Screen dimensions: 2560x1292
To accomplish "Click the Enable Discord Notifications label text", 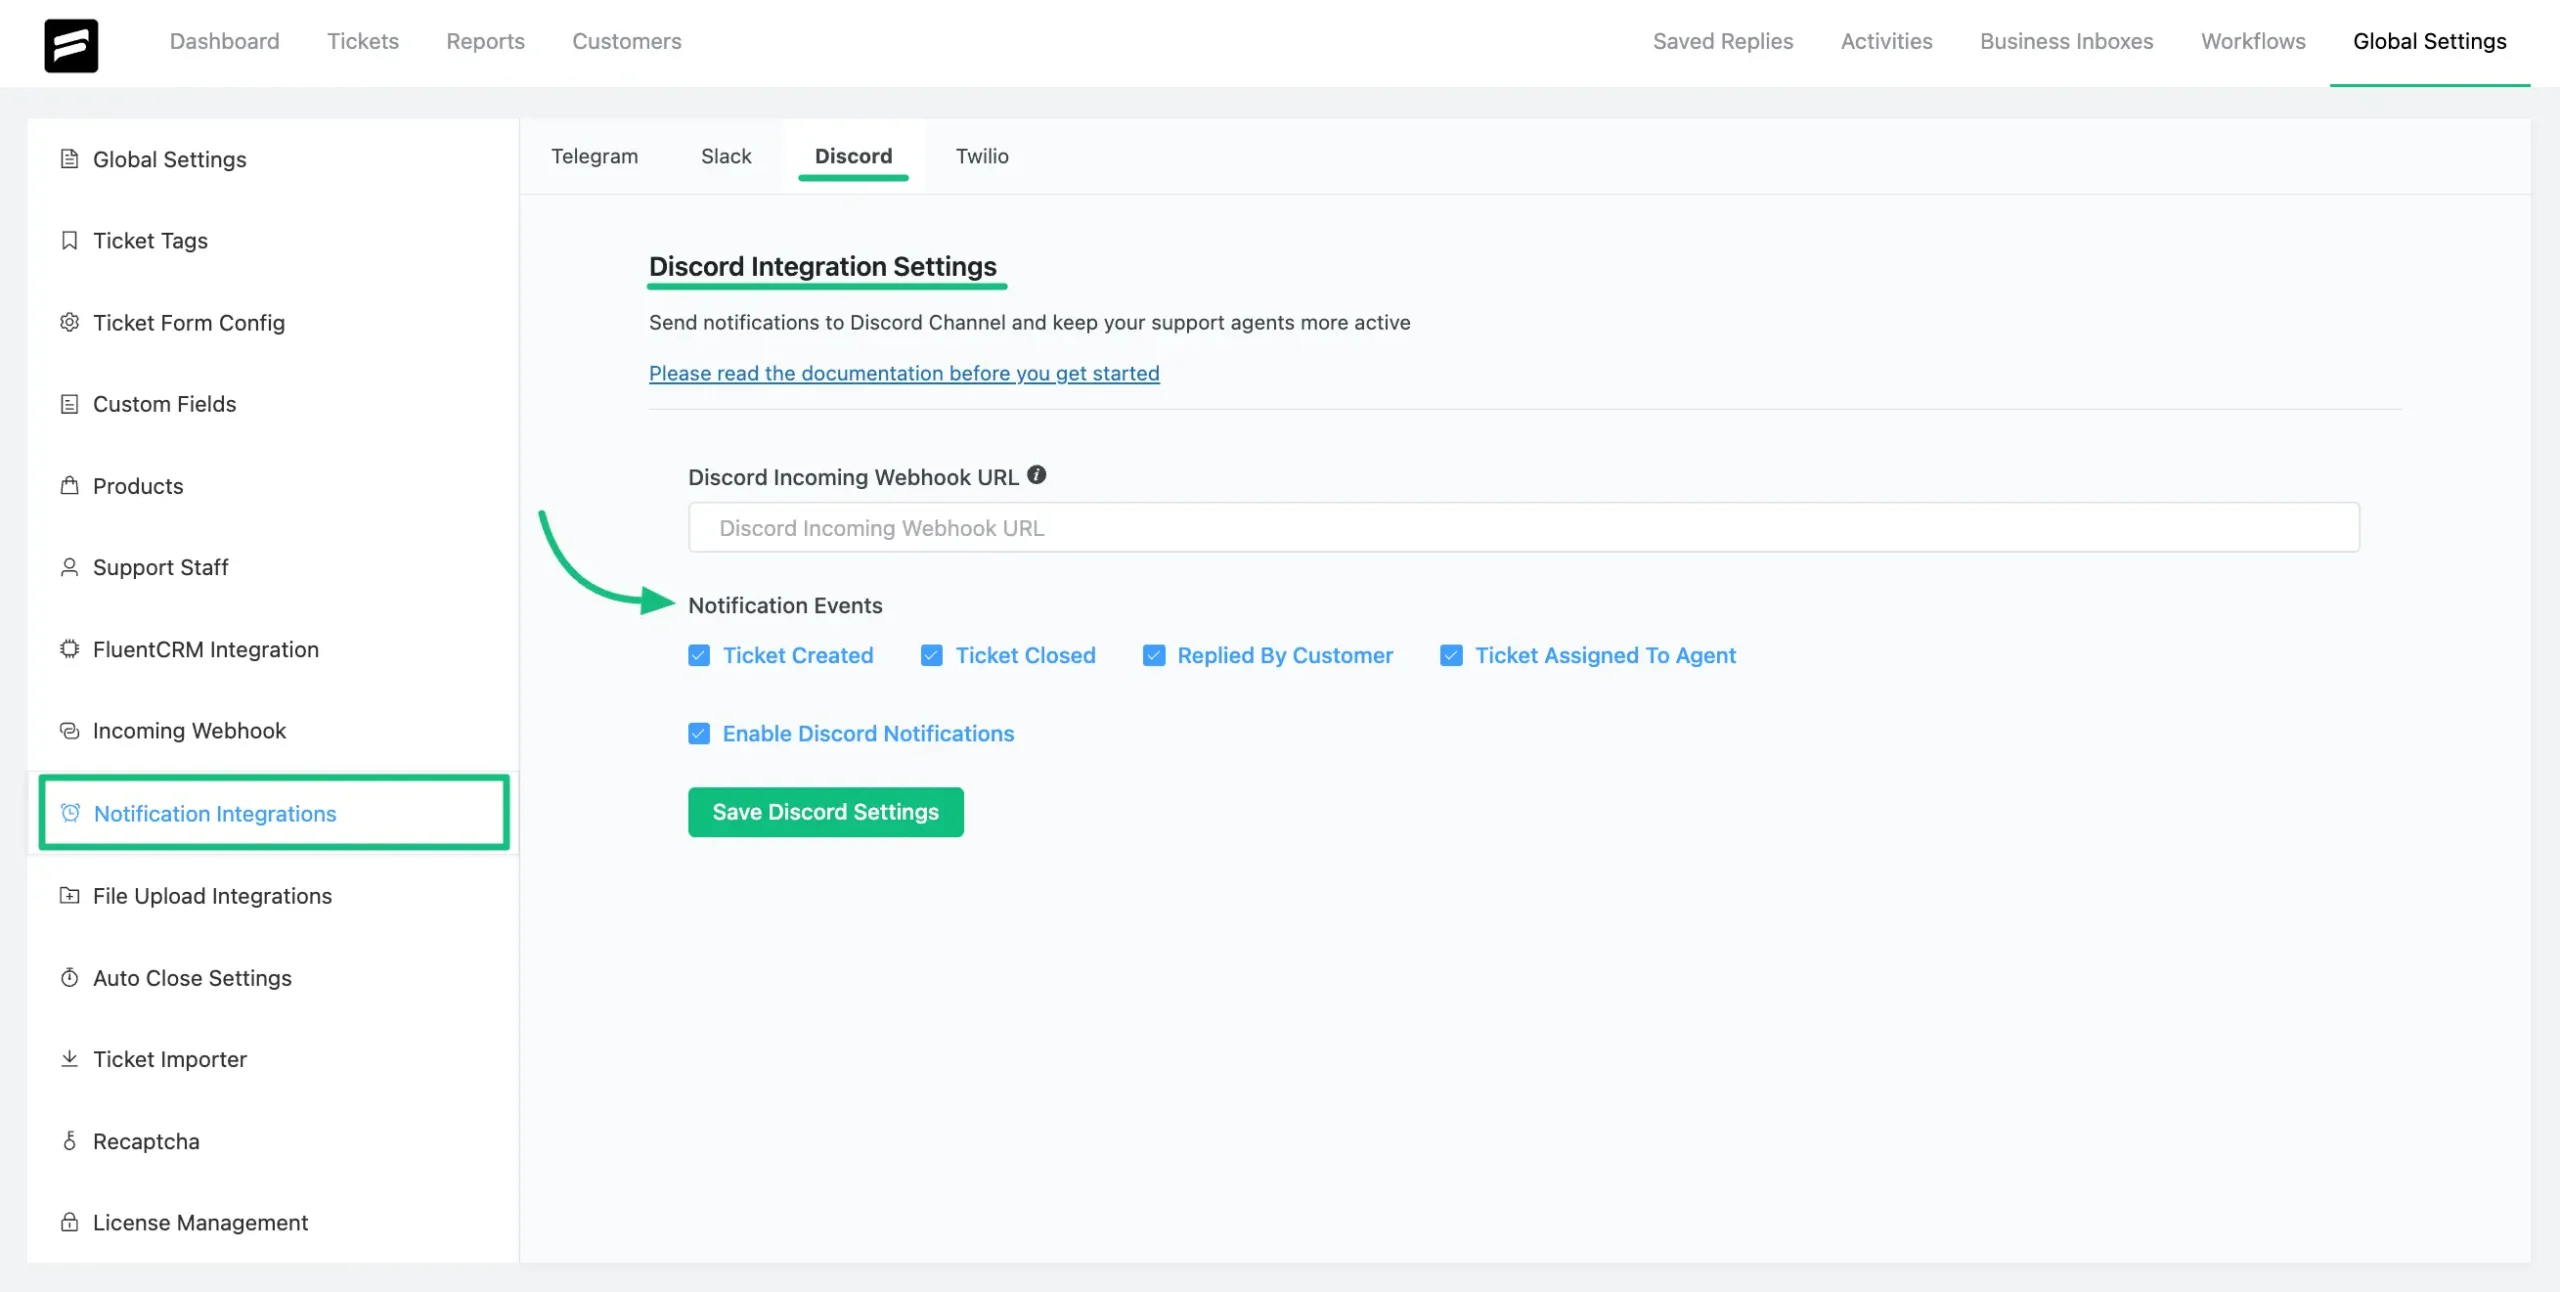I will tap(868, 733).
